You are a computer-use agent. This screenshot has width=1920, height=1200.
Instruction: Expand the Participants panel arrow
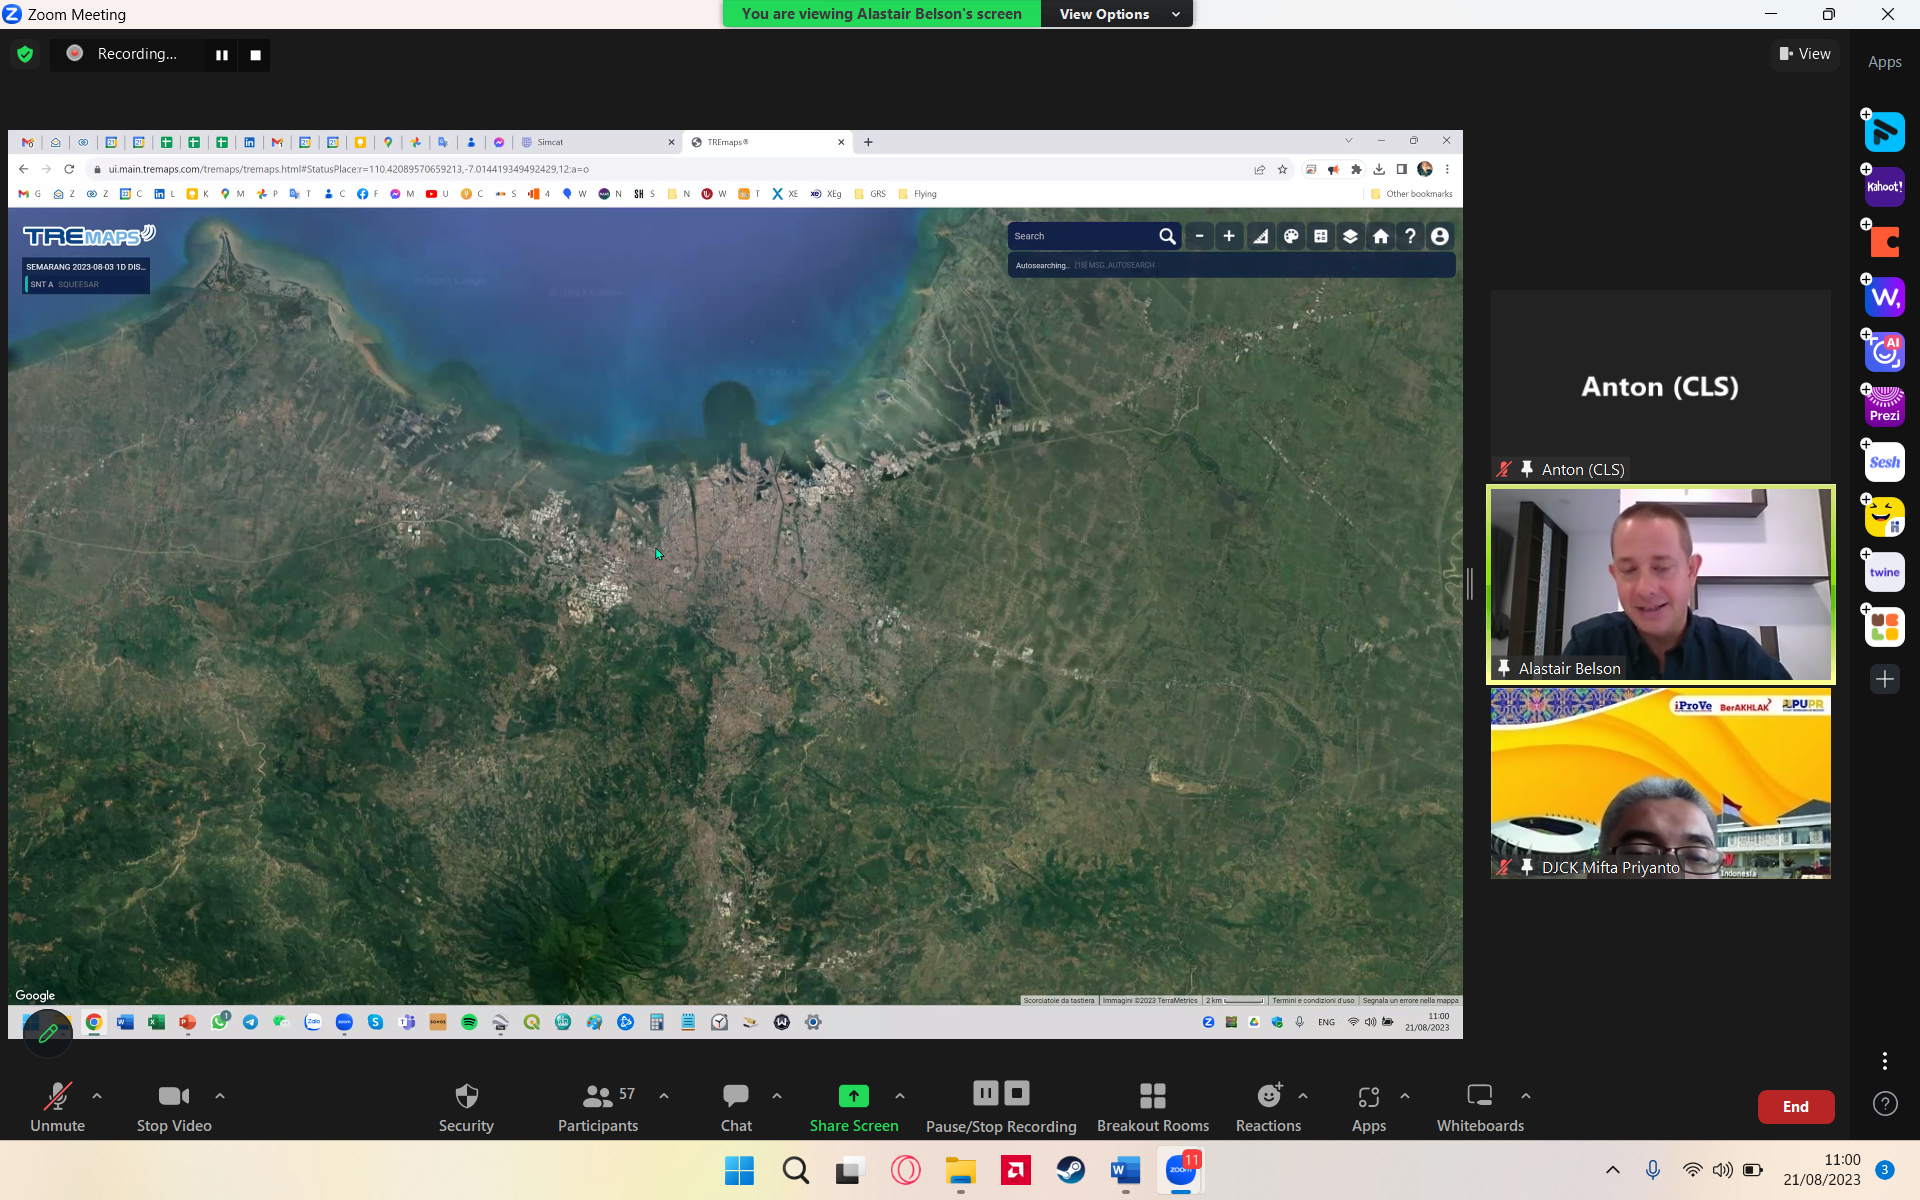pyautogui.click(x=663, y=1095)
